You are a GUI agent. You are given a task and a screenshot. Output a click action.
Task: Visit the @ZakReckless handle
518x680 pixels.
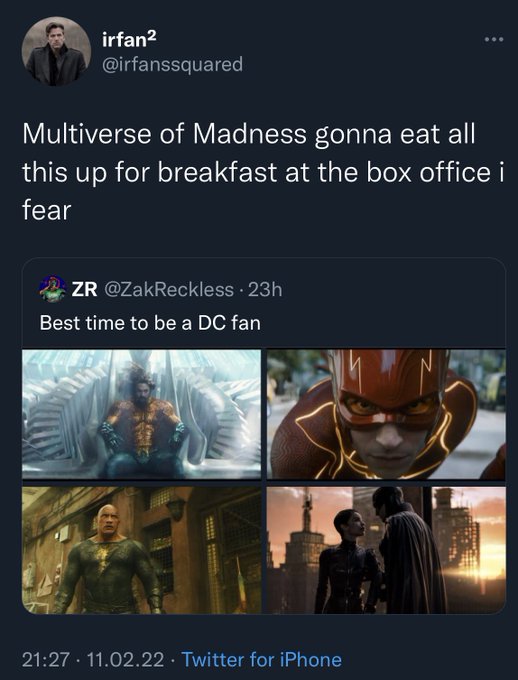click(x=169, y=289)
